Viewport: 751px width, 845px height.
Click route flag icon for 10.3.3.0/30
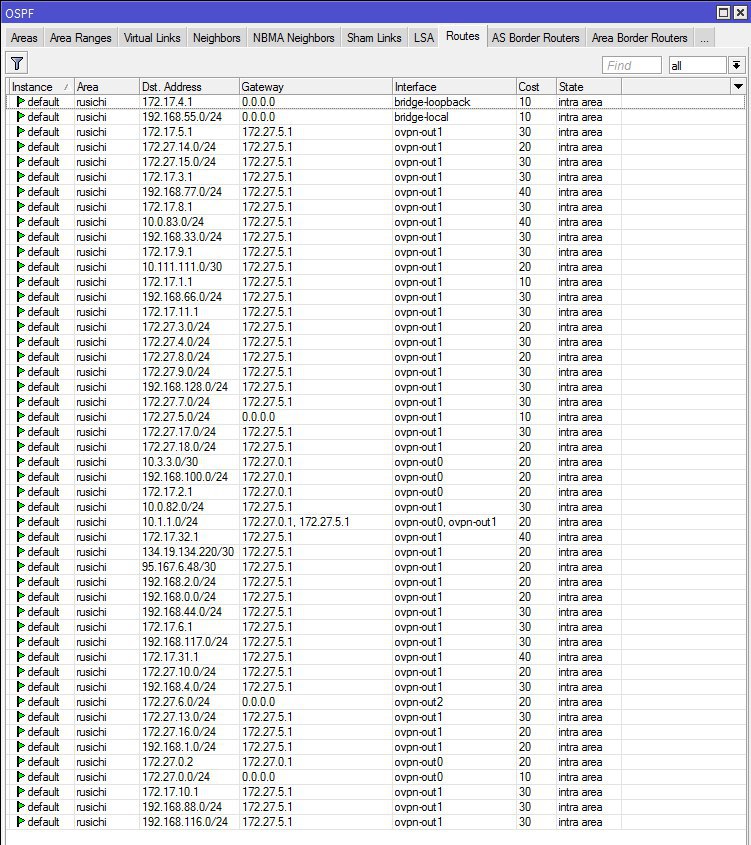[x=21, y=461]
